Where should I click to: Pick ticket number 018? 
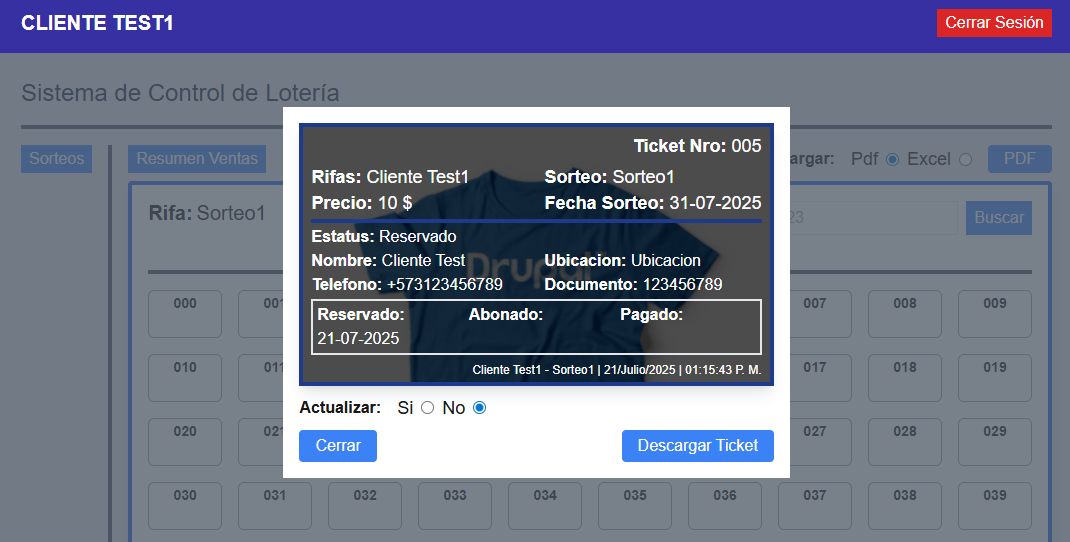(x=904, y=378)
